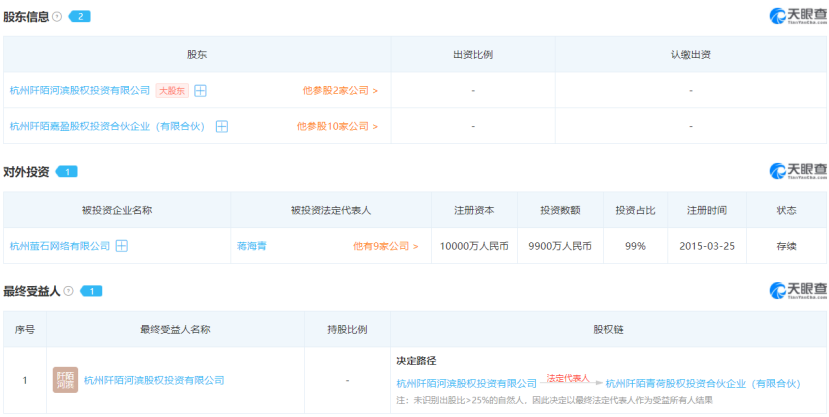Click 9900万人民币 investment amount cell
The width and height of the screenshot is (829, 417).
coord(560,246)
